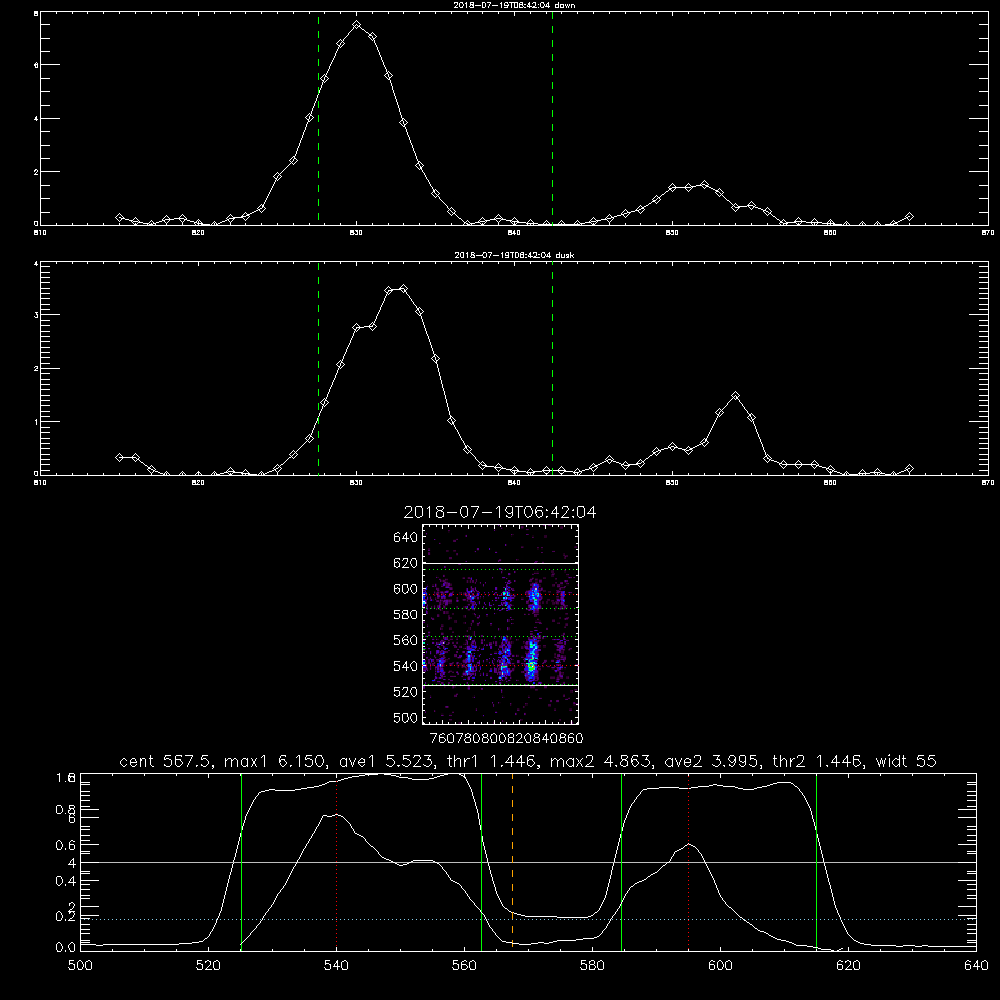Screen dimensions: 1000x1000
Task: Click the last data point of the dawn curve near 865
Action: (909, 217)
